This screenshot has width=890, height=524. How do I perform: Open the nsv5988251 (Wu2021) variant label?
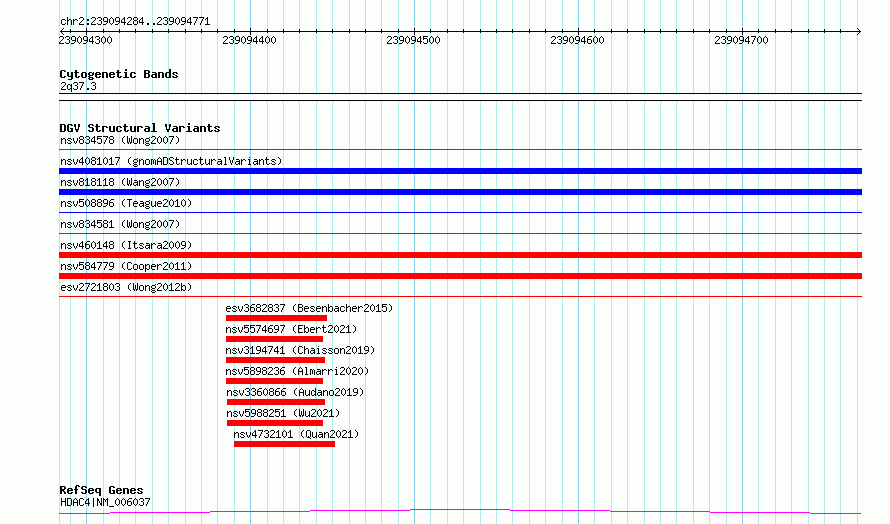[x=283, y=413]
